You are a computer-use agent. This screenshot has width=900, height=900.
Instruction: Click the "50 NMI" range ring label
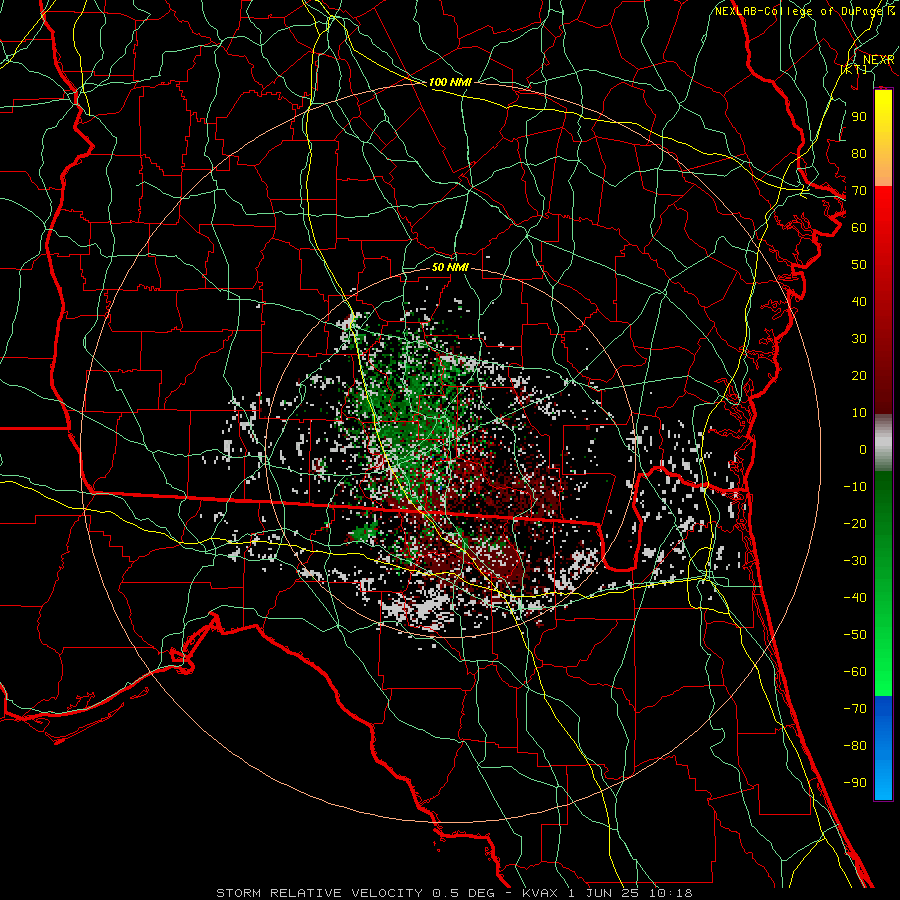450,267
